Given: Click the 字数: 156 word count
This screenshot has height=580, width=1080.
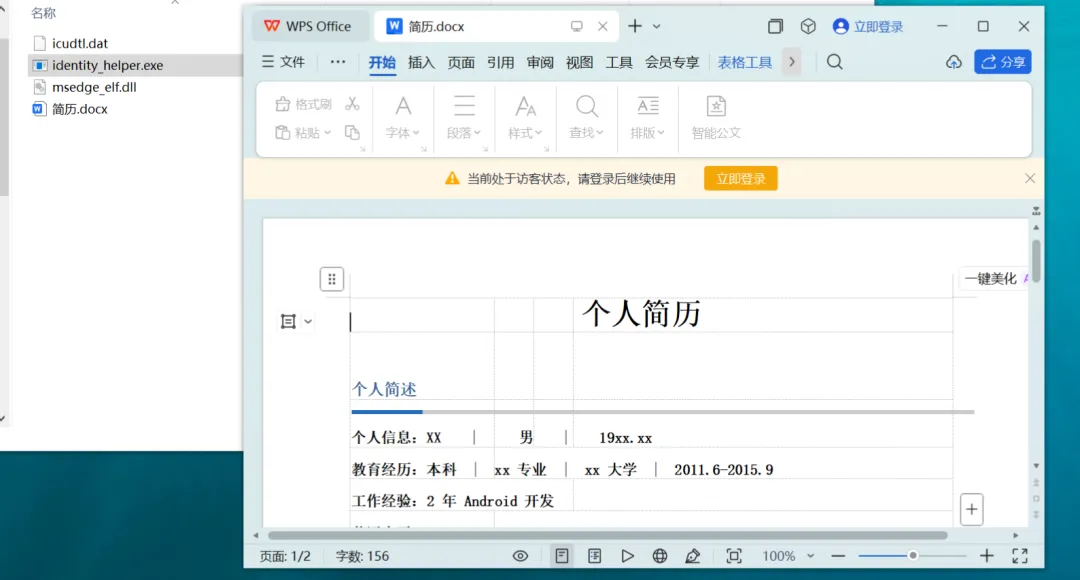Looking at the screenshot, I should 362,556.
